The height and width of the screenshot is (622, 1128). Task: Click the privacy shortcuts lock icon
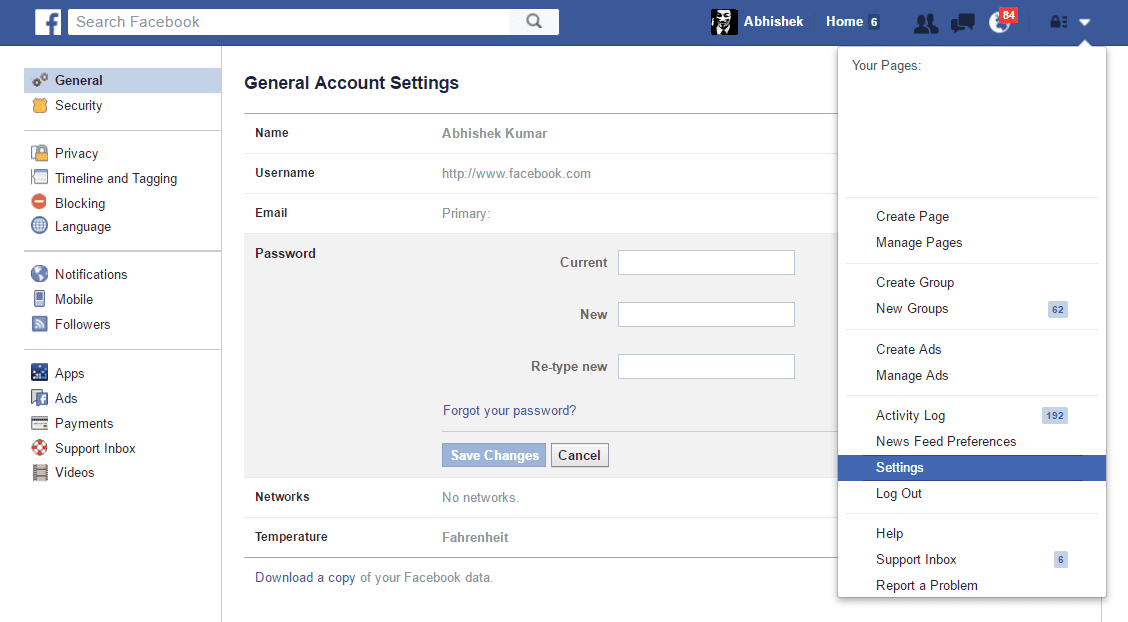pyautogui.click(x=1058, y=22)
